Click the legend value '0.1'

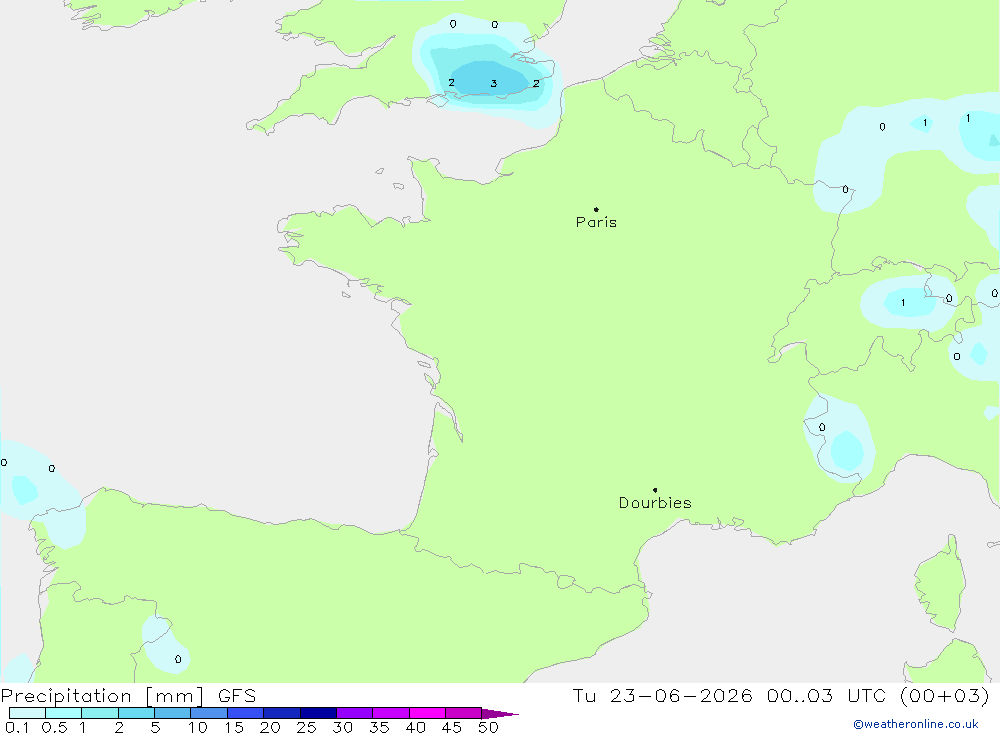coord(17,727)
